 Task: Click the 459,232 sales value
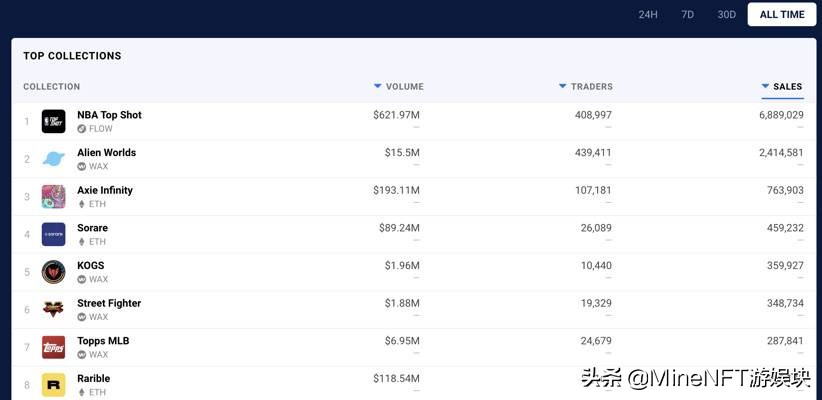785,228
